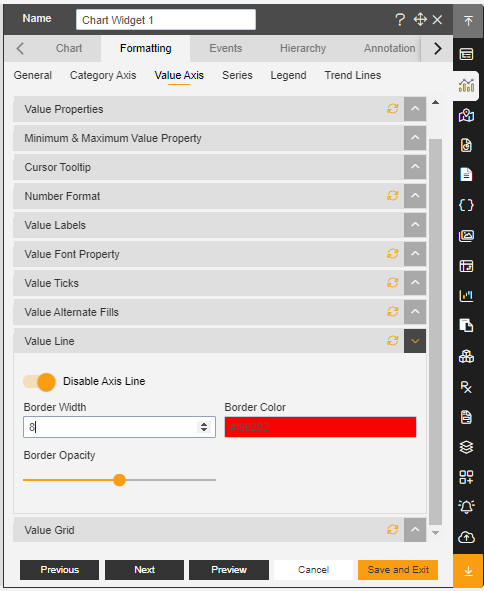Open the curly braces code icon
The width and height of the screenshot is (484, 591).
click(x=466, y=205)
